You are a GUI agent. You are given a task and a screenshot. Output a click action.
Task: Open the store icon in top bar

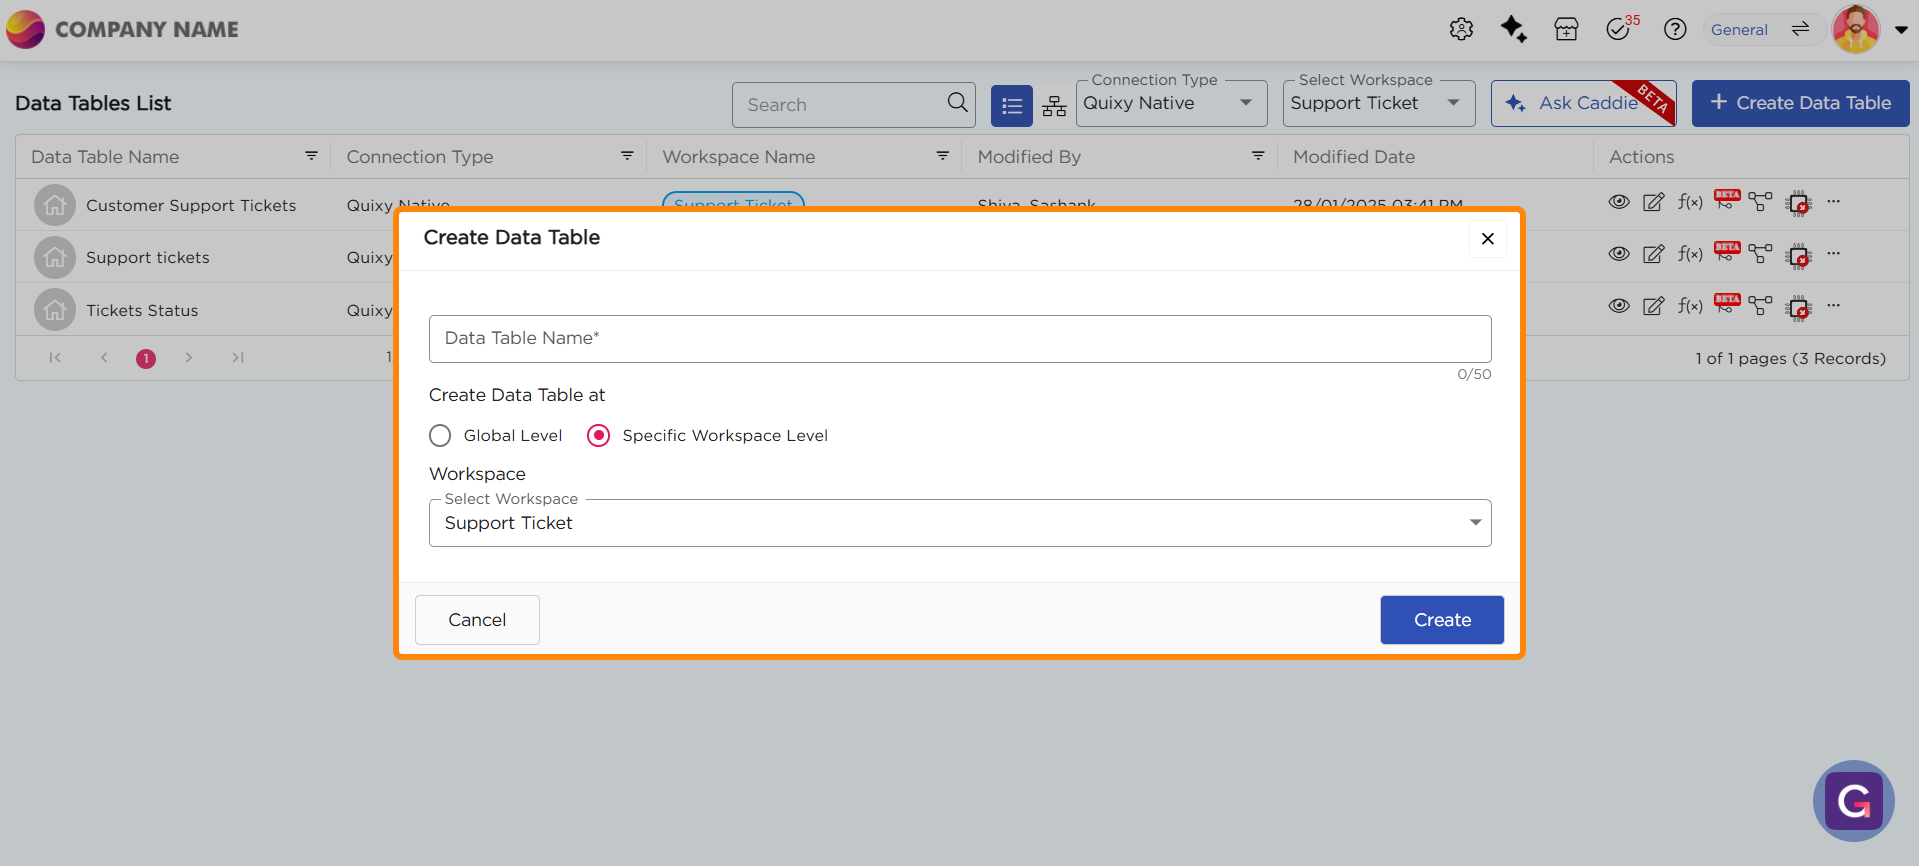[x=1566, y=29]
